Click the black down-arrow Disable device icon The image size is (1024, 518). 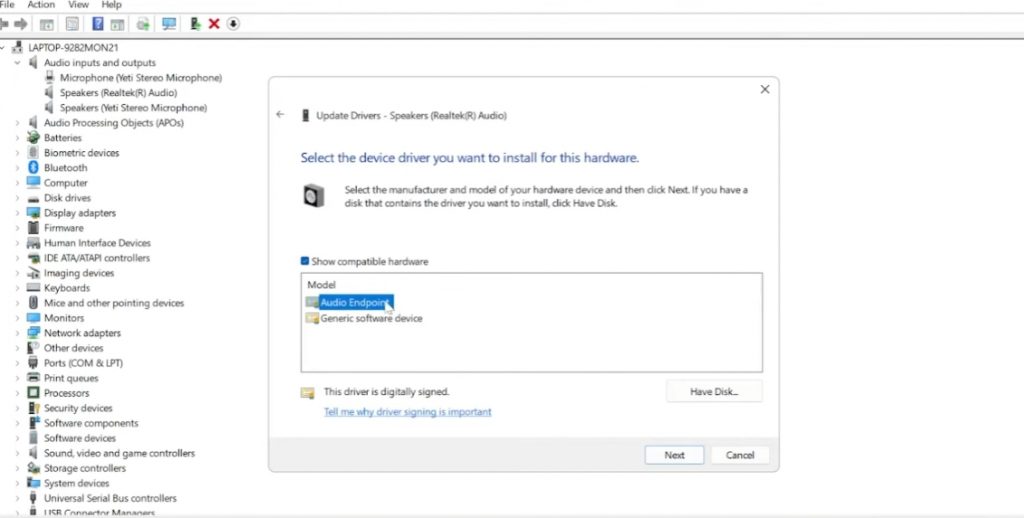click(x=233, y=24)
